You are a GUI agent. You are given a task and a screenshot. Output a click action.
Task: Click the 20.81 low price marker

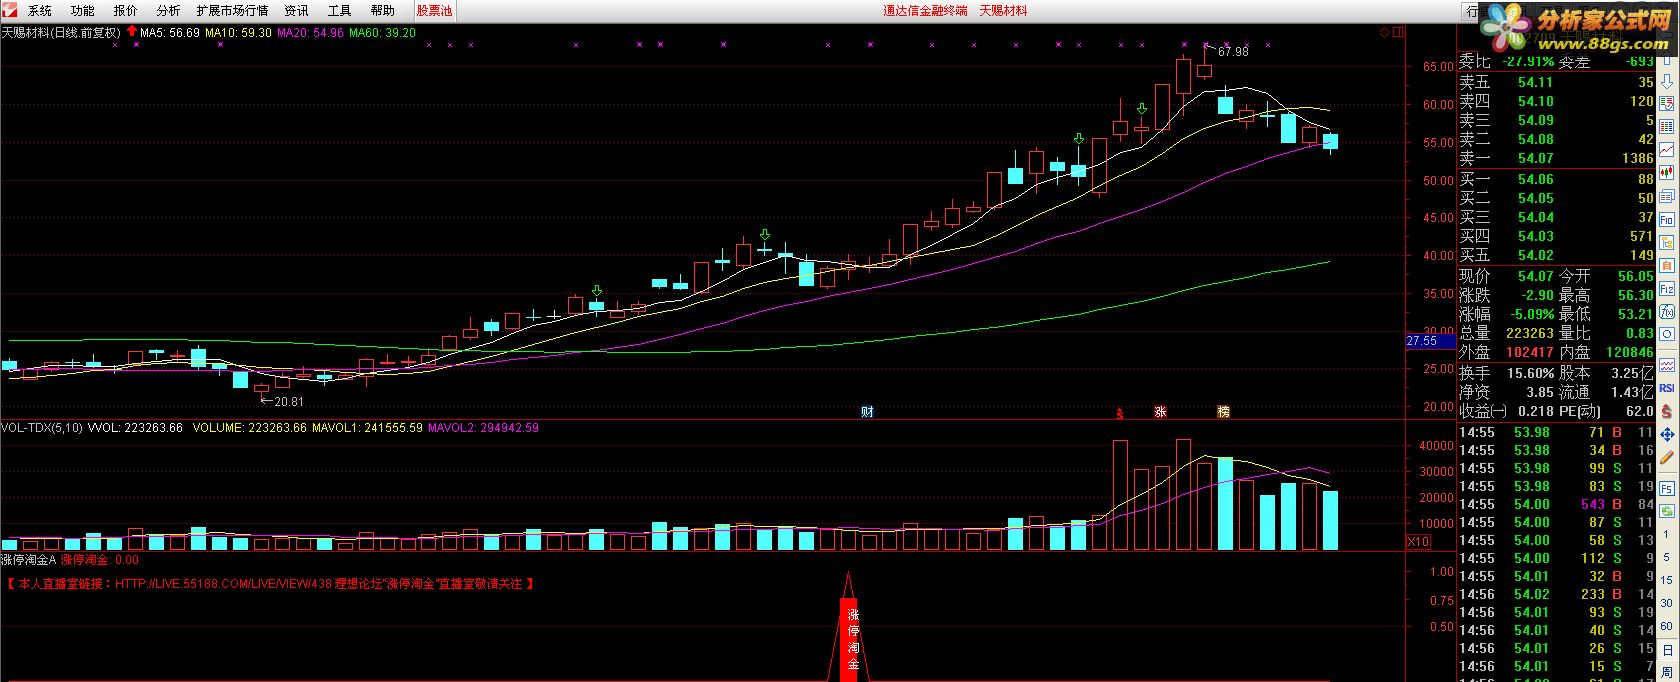point(288,401)
